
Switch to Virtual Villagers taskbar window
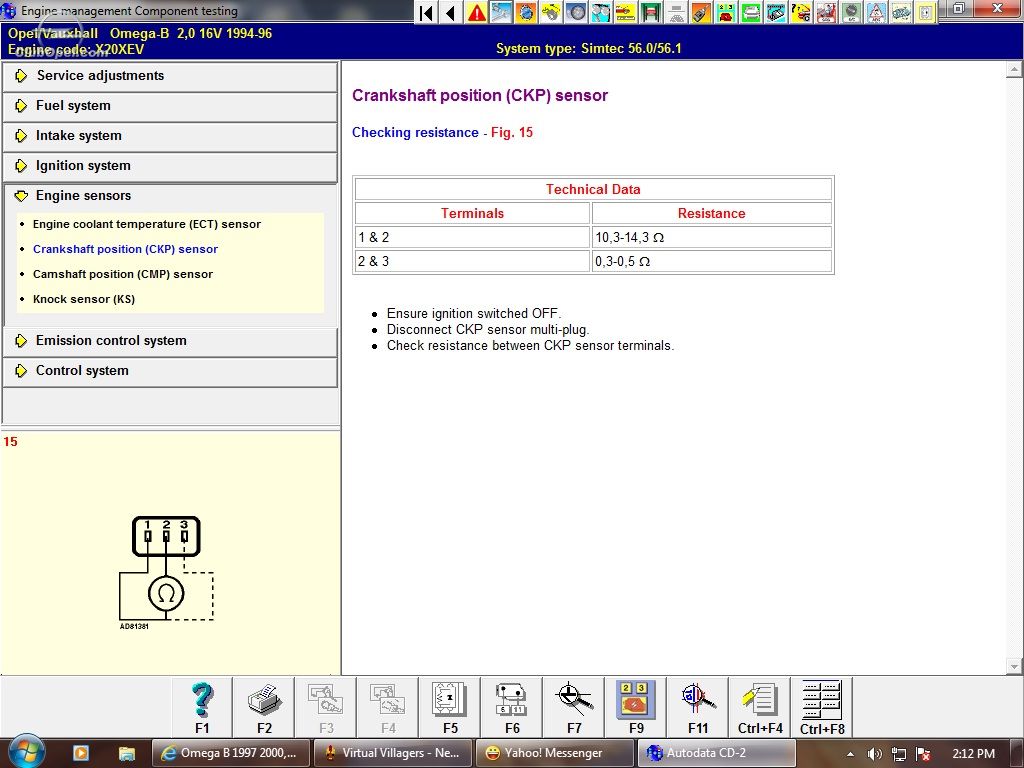click(393, 753)
